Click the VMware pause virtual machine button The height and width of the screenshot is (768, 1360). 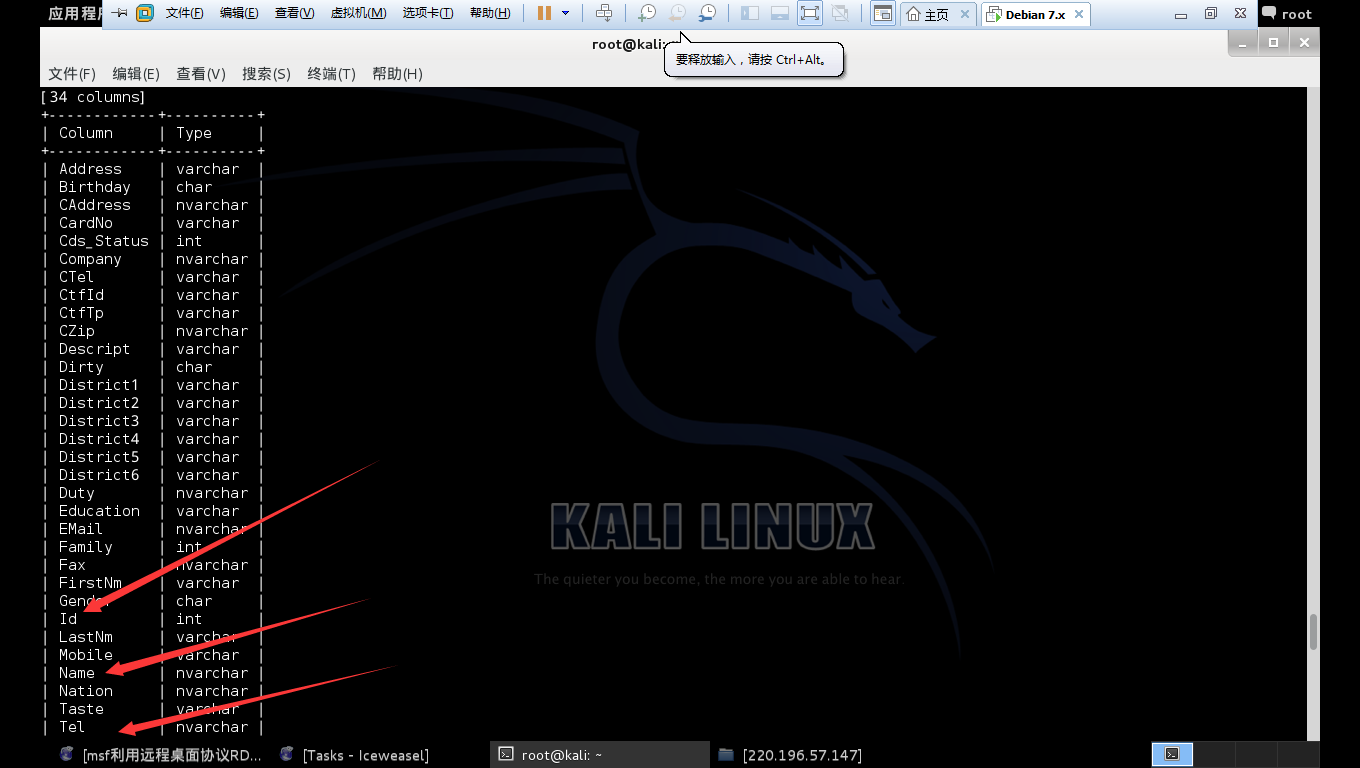[x=544, y=13]
